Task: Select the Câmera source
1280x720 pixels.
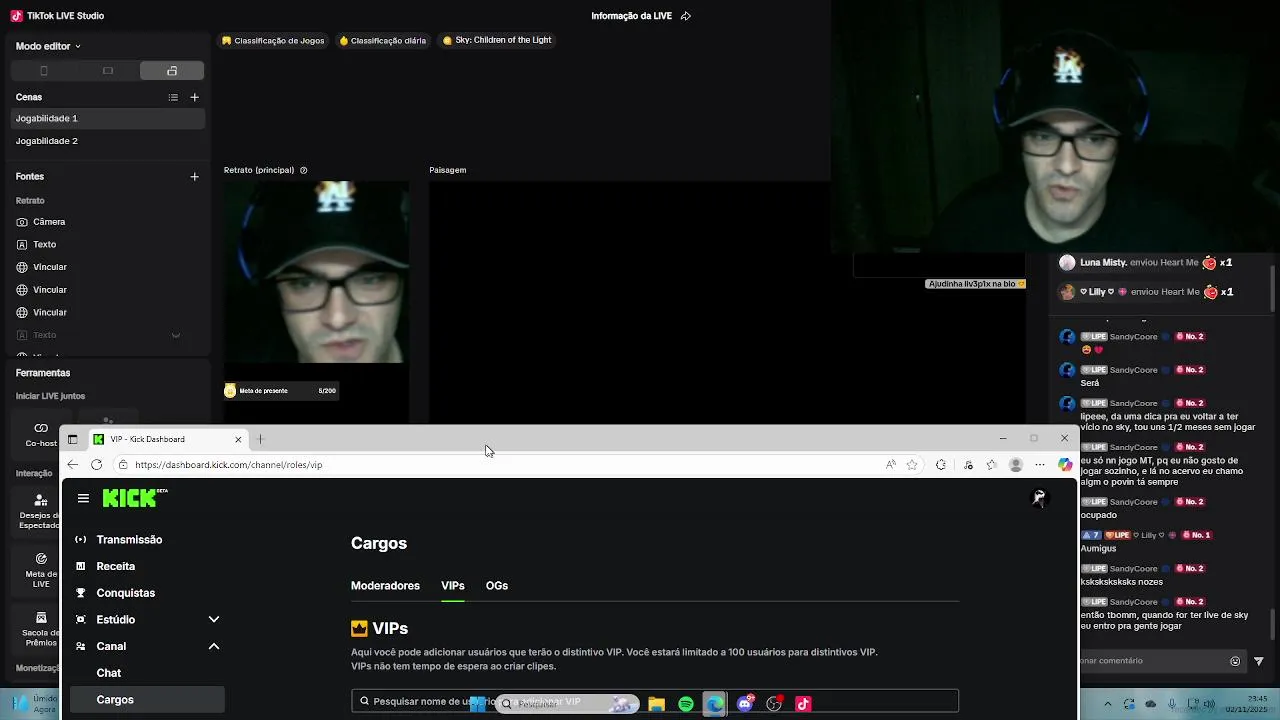Action: tap(48, 222)
